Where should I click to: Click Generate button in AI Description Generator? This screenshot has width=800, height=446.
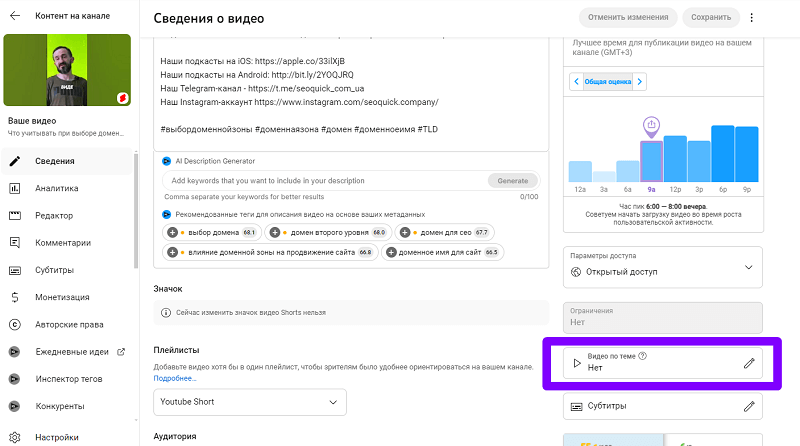513,181
